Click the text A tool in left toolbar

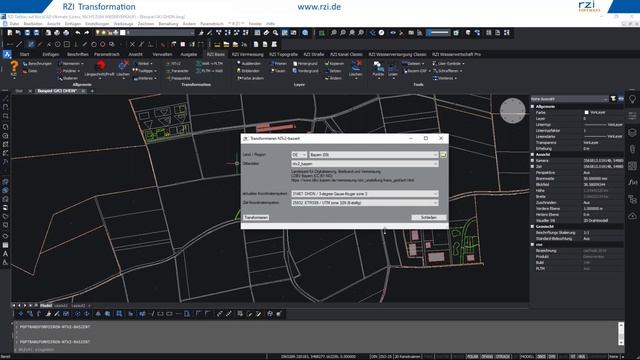tap(5, 253)
